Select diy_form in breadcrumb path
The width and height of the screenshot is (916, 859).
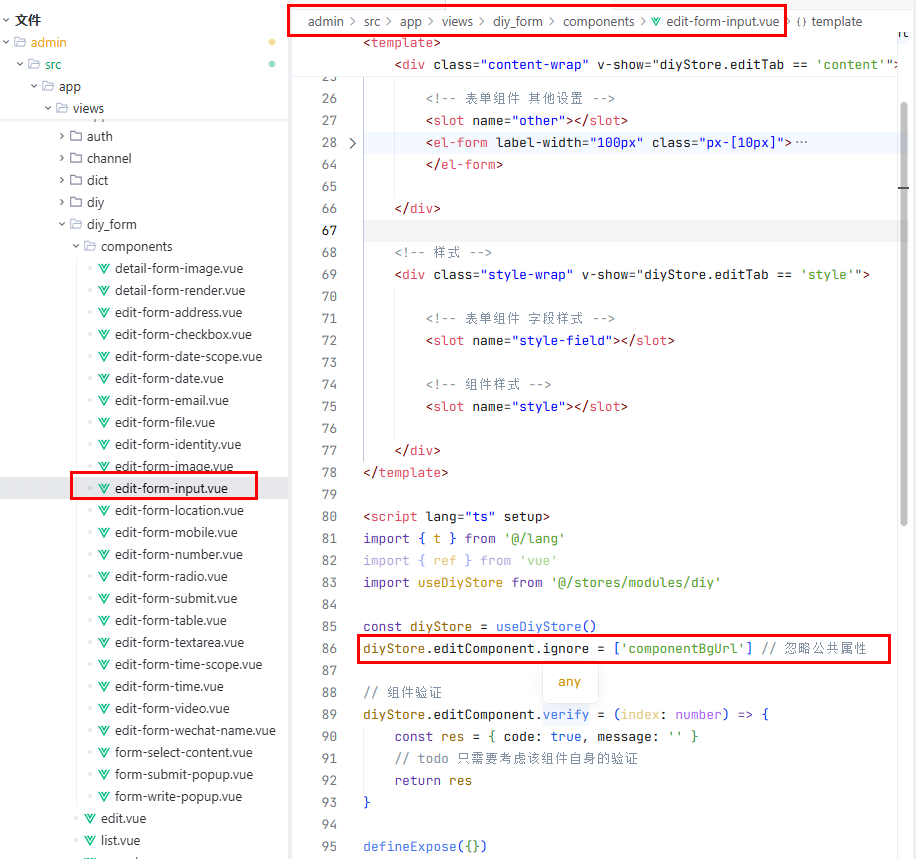click(x=520, y=21)
